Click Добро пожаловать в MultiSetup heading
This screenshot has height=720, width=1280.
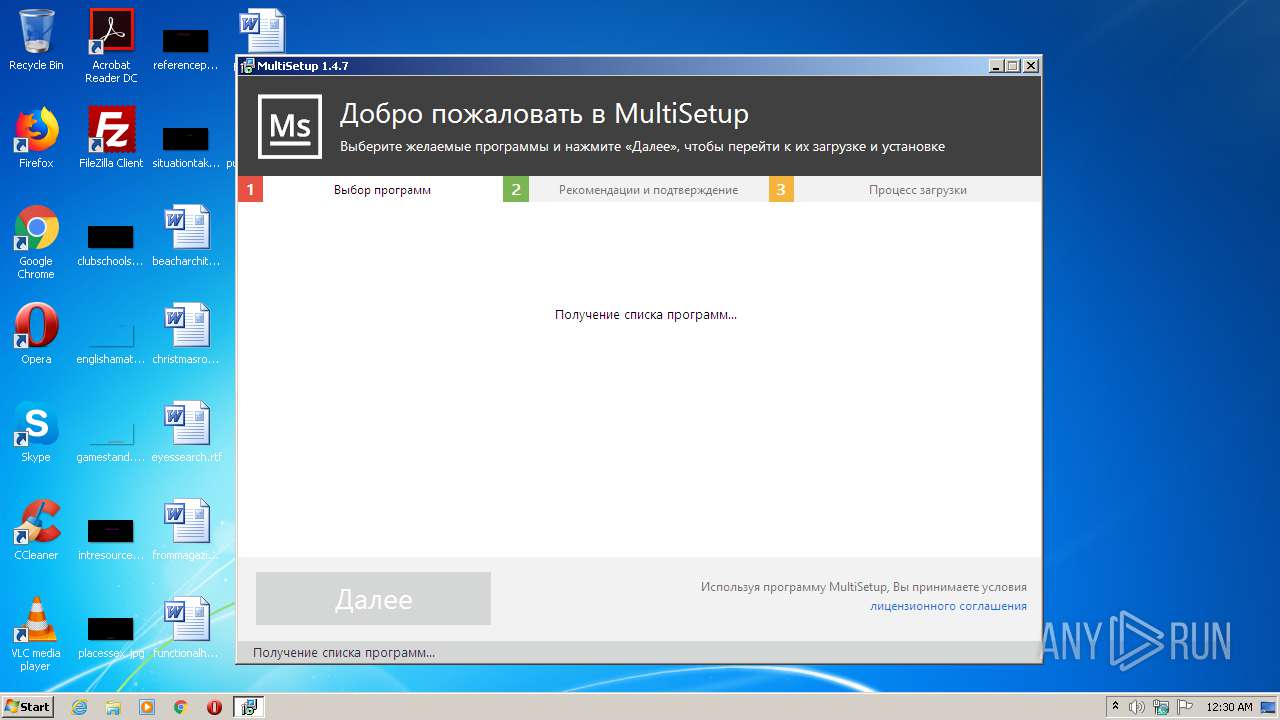544,114
